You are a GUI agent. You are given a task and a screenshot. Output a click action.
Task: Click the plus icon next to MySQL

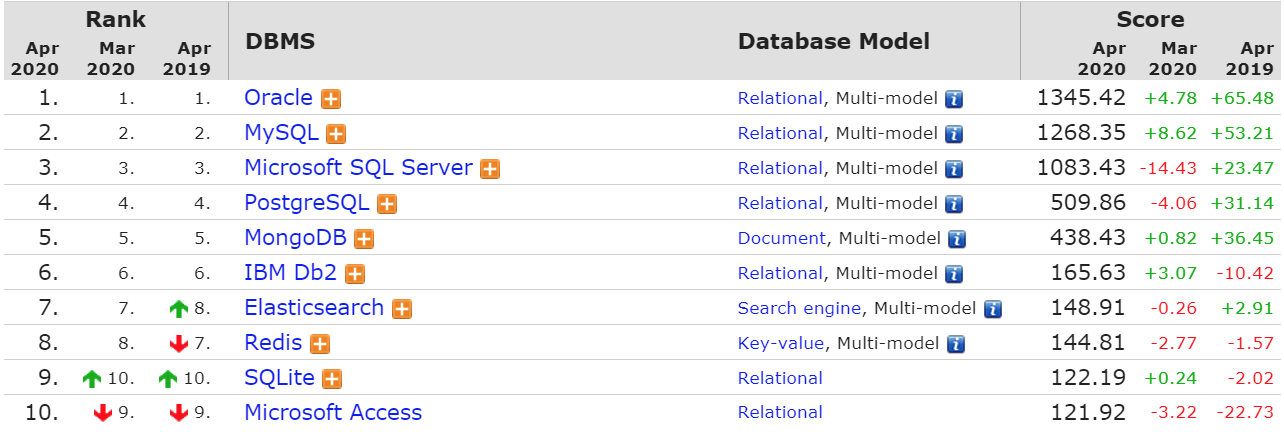click(336, 134)
